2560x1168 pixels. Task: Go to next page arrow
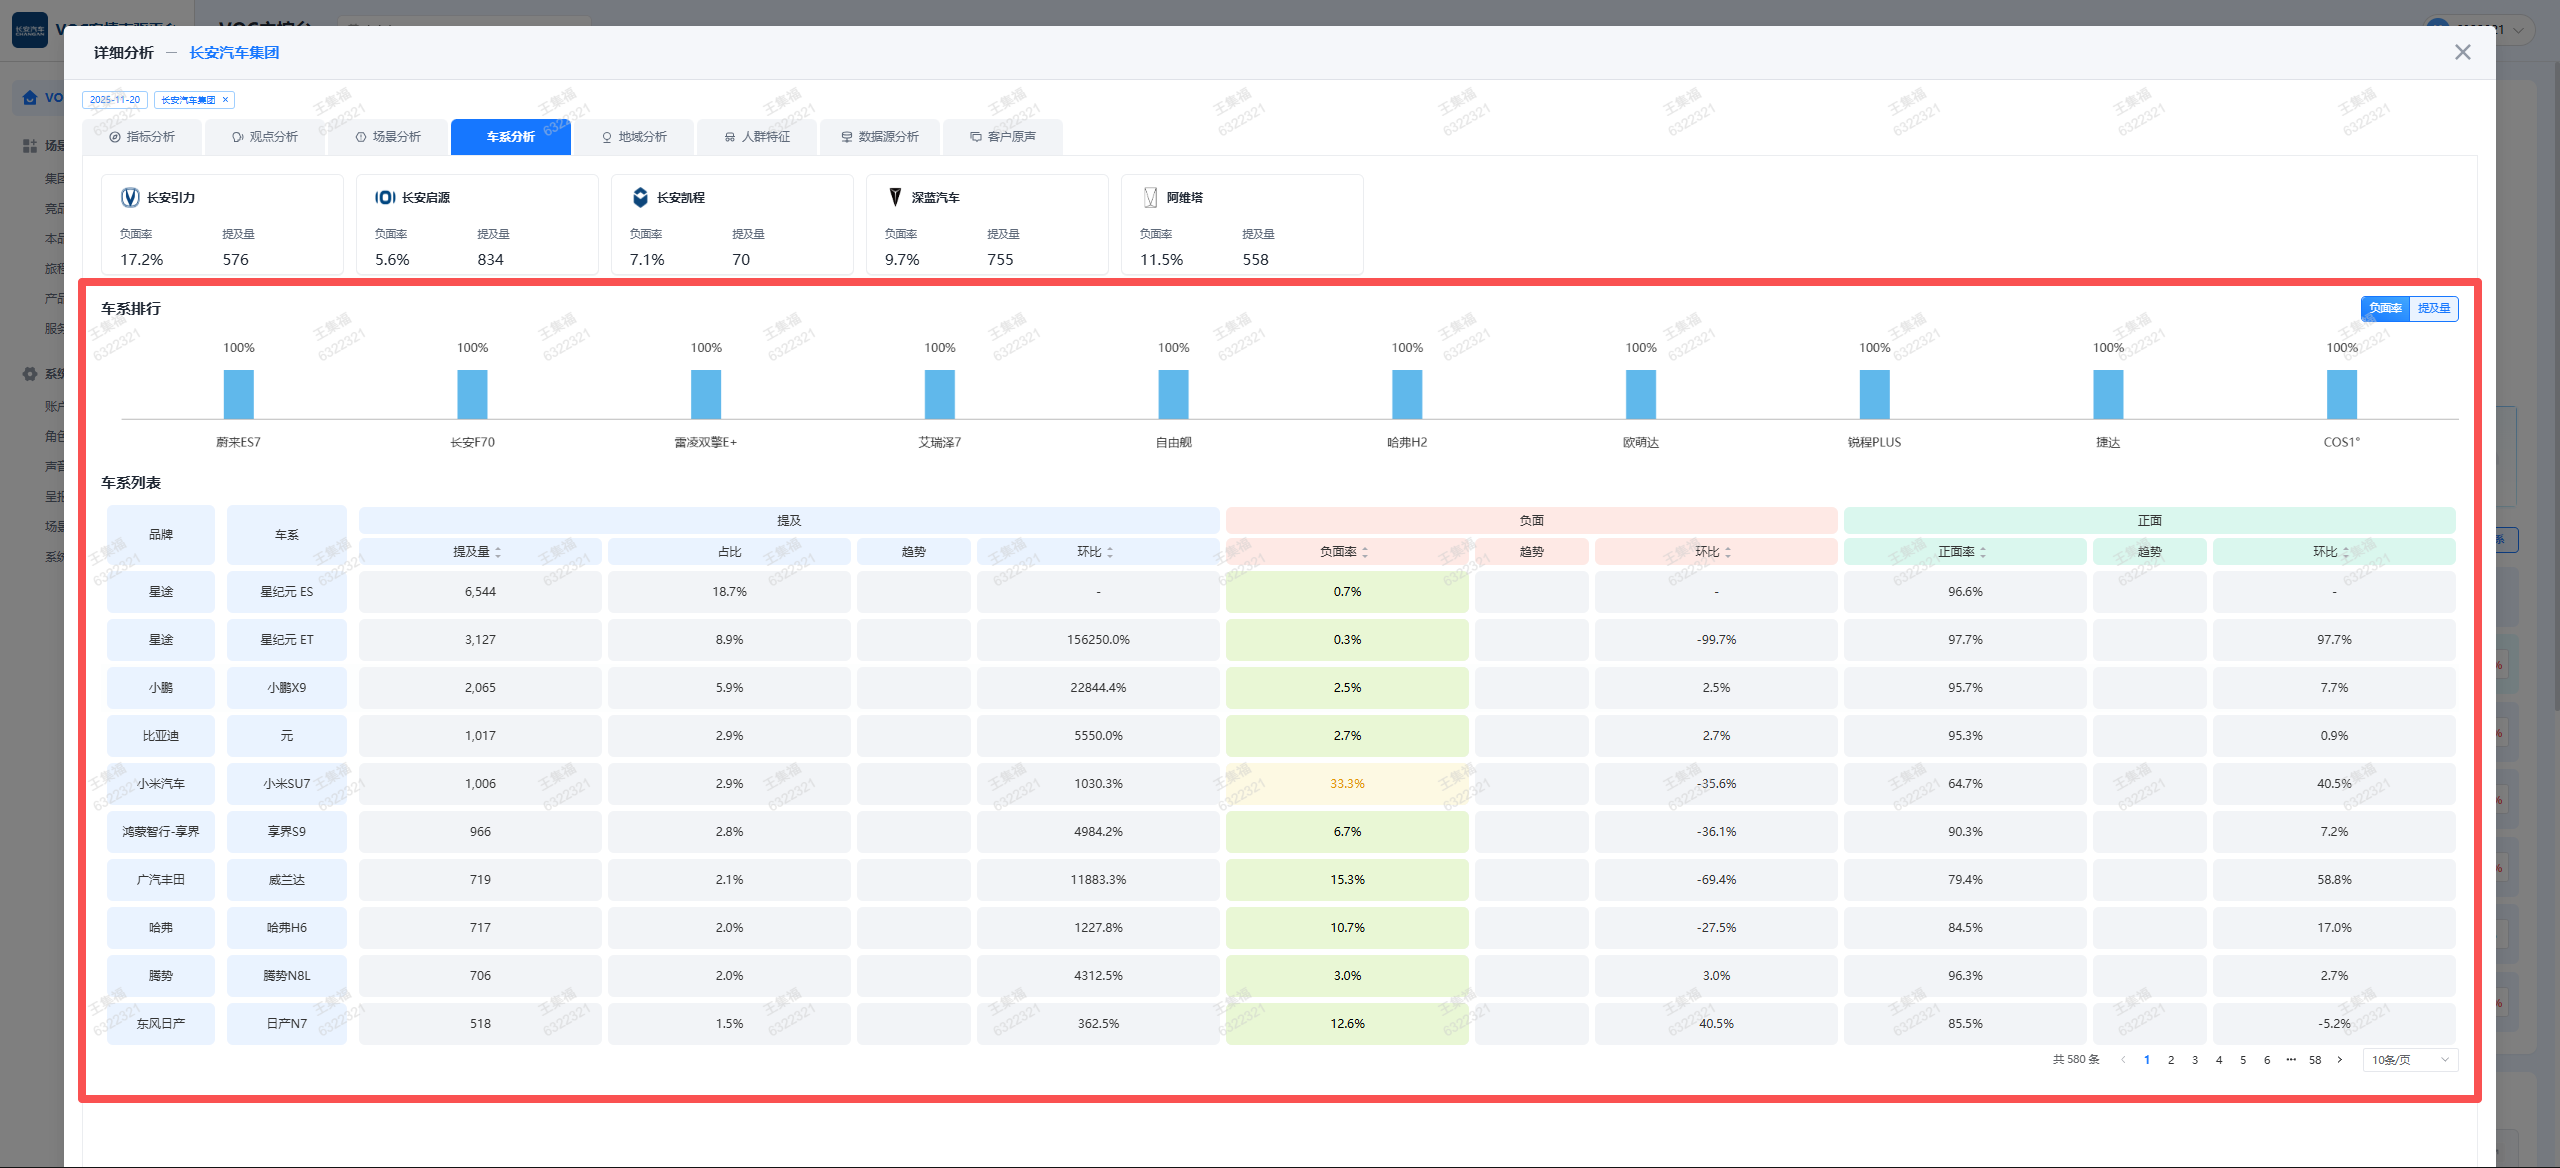click(2339, 1060)
